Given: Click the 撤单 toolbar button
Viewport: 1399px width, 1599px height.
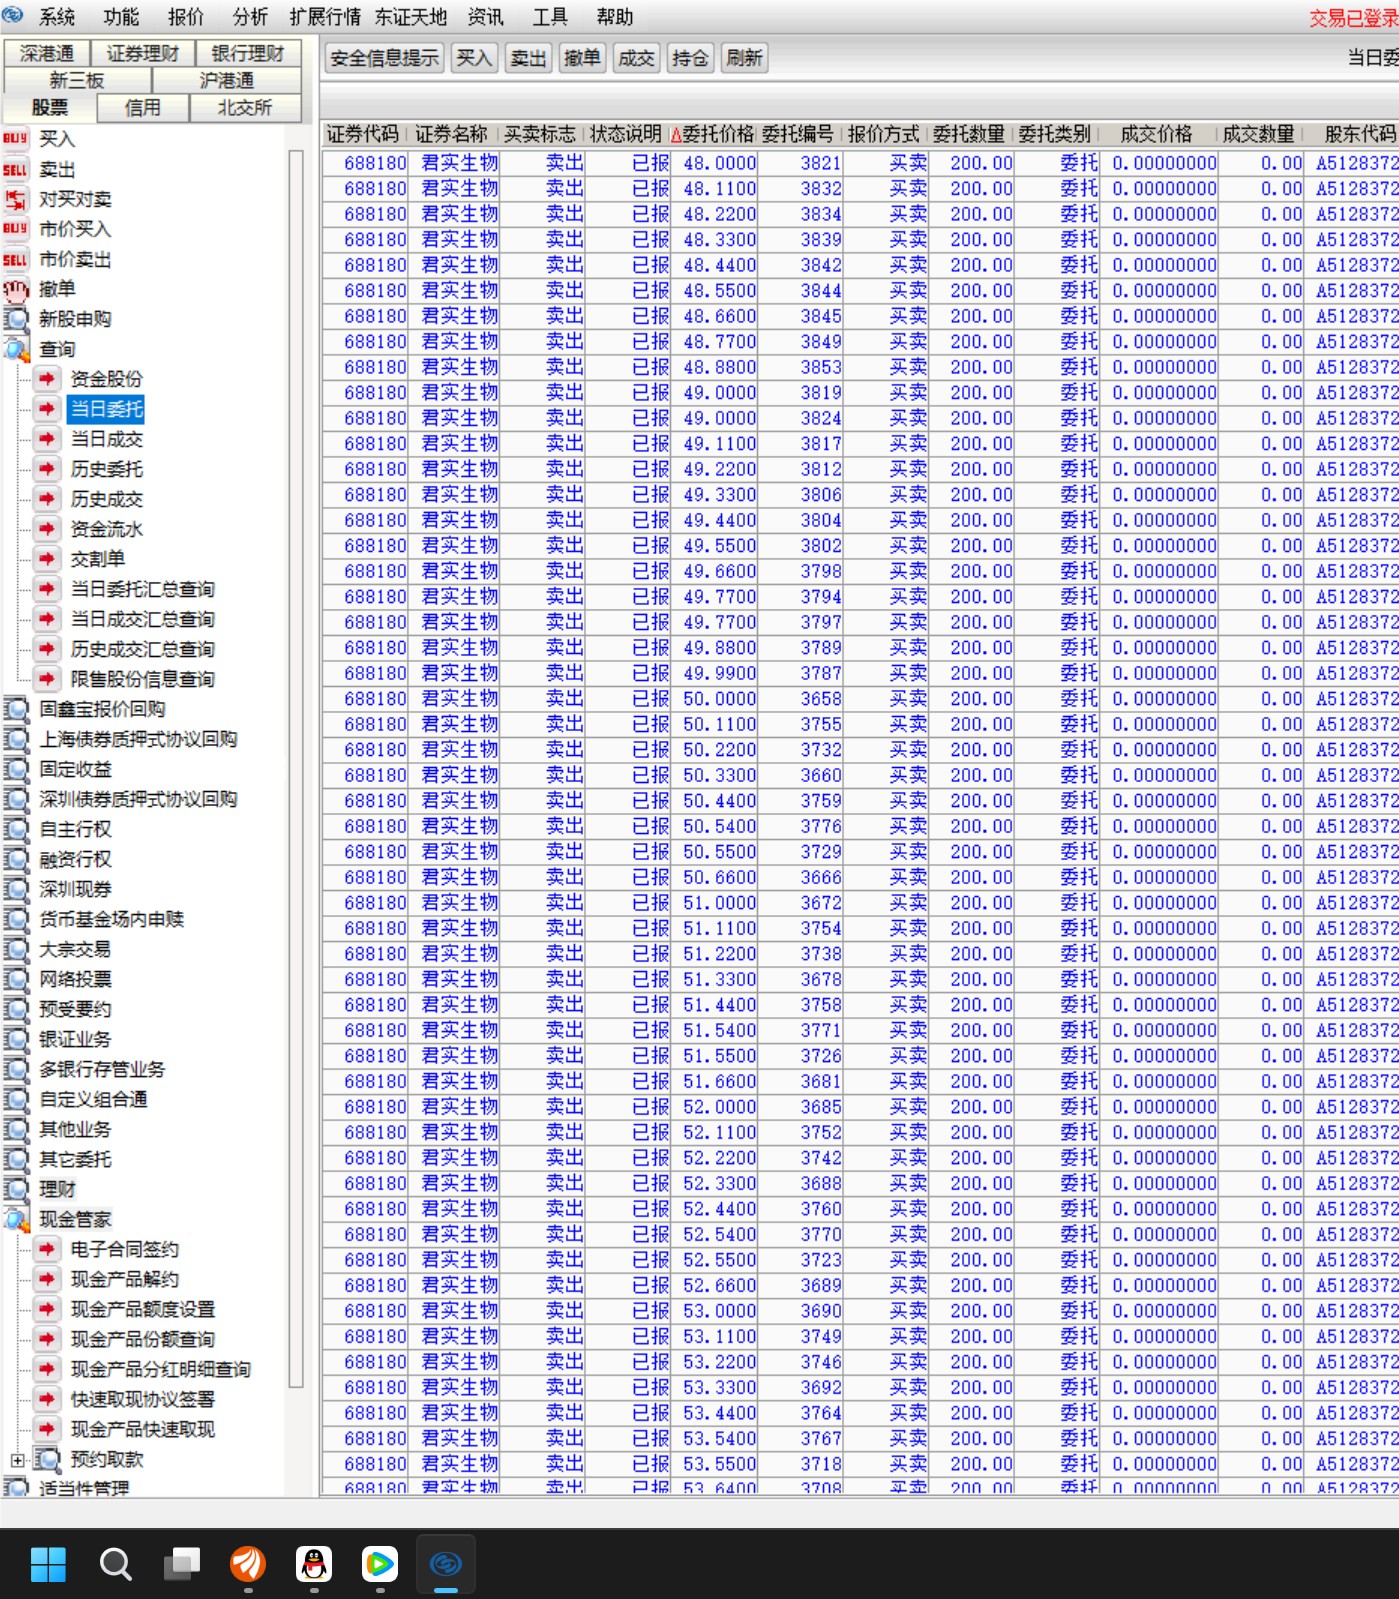Looking at the screenshot, I should coord(582,58).
